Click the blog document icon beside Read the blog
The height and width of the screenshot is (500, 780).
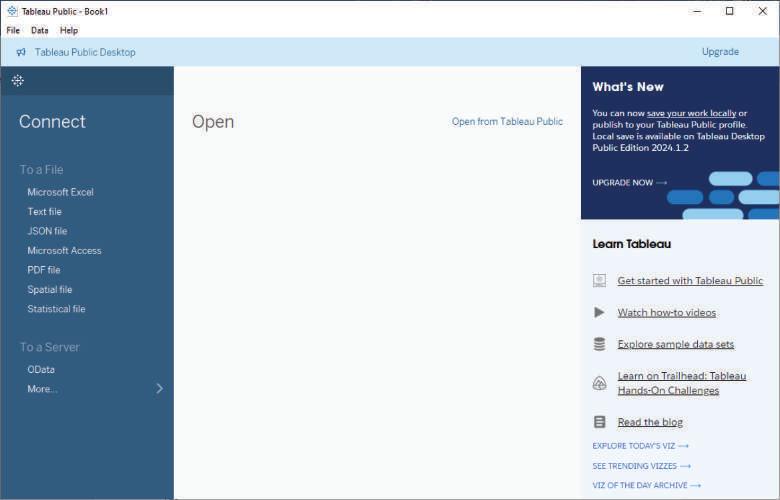(599, 422)
